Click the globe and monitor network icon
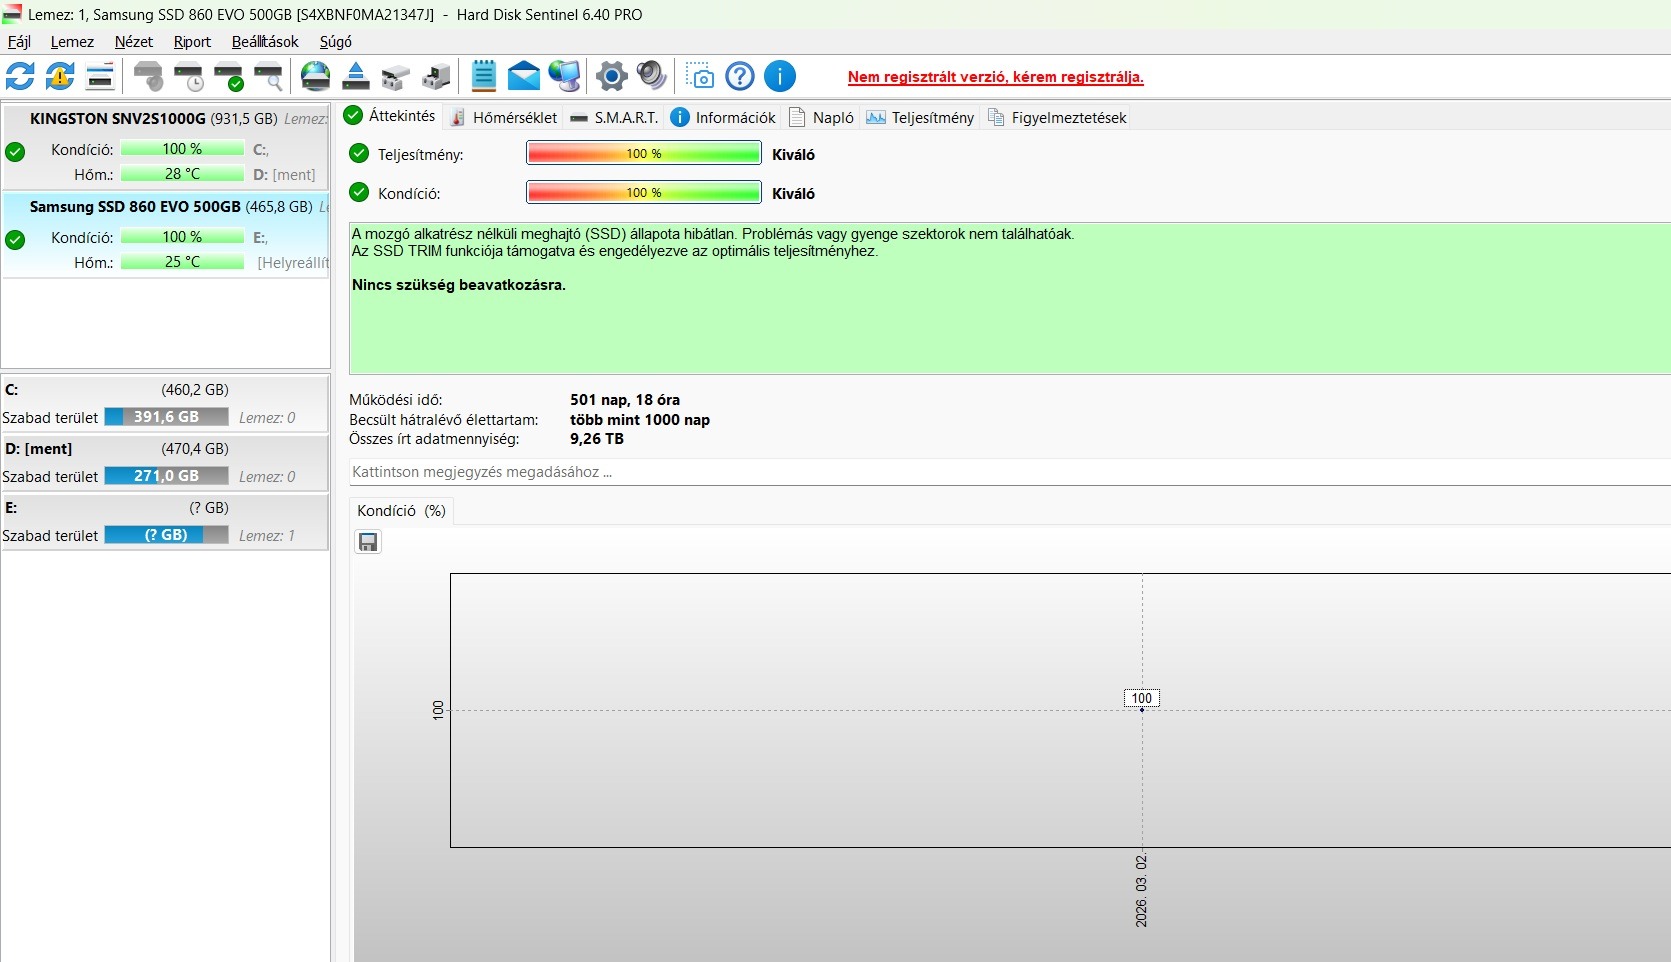Screen dimensions: 1671x962 [564, 76]
